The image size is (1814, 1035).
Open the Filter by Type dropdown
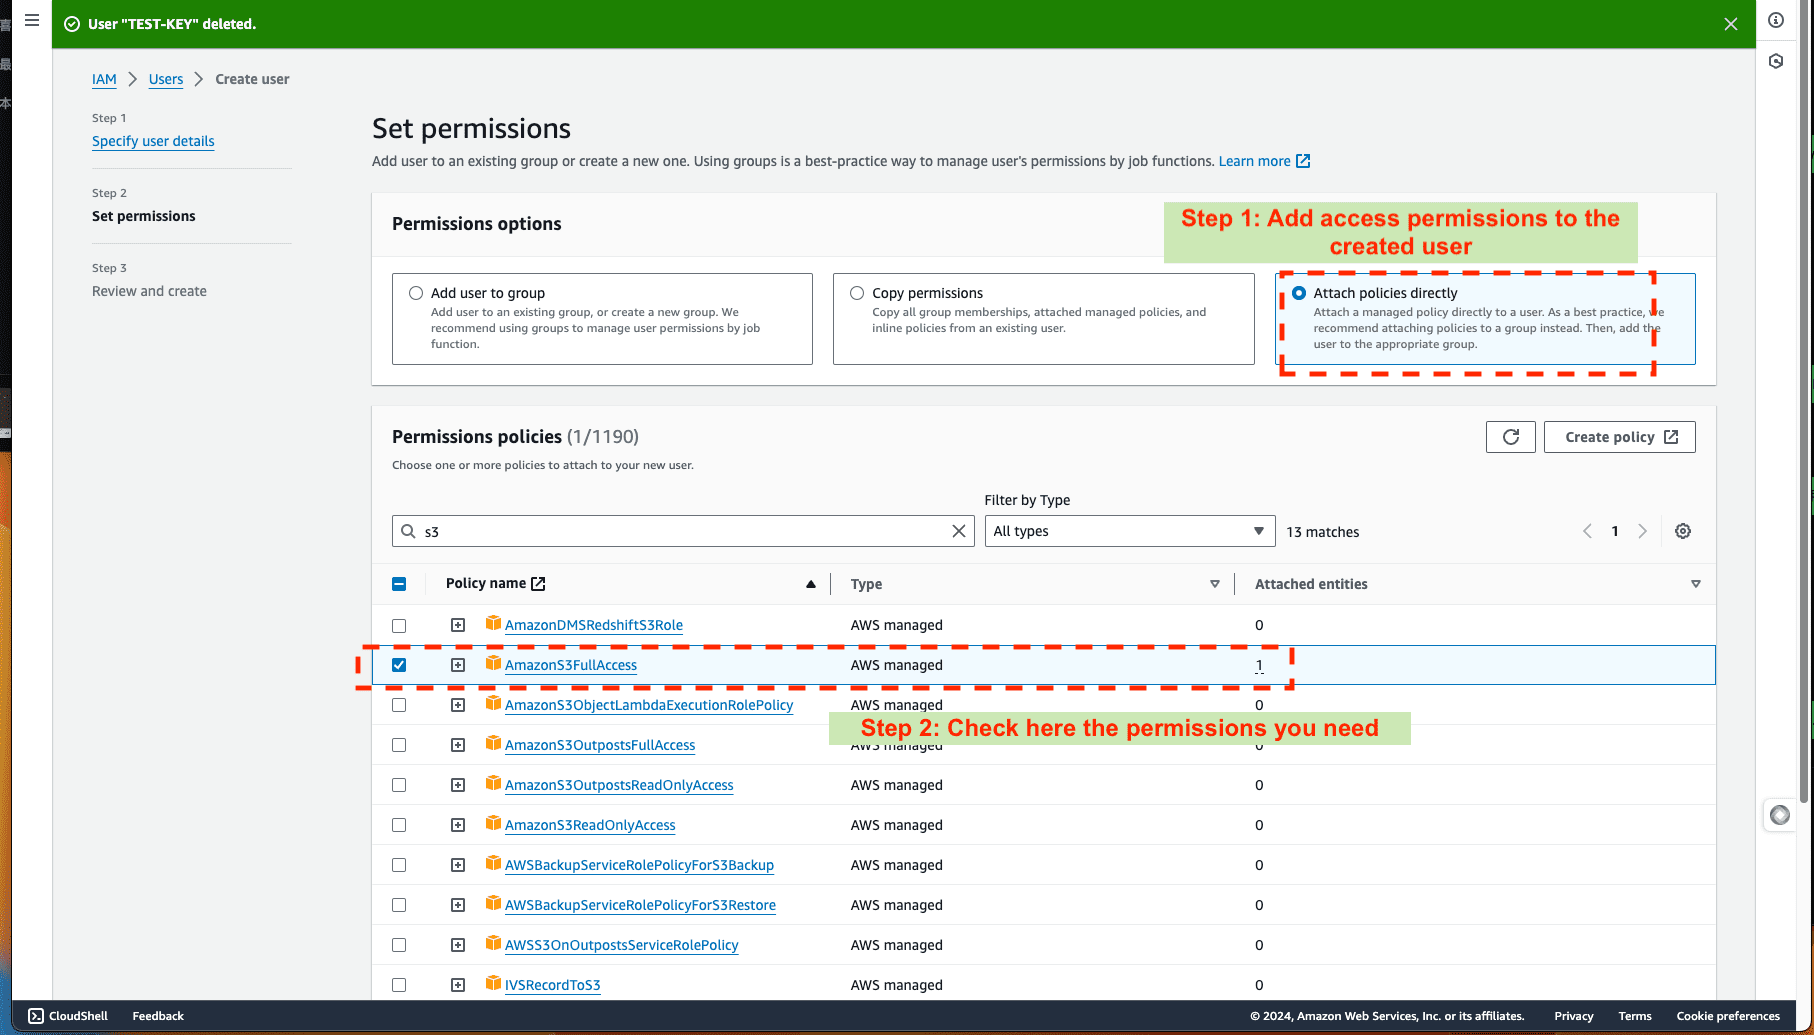pos(1130,531)
